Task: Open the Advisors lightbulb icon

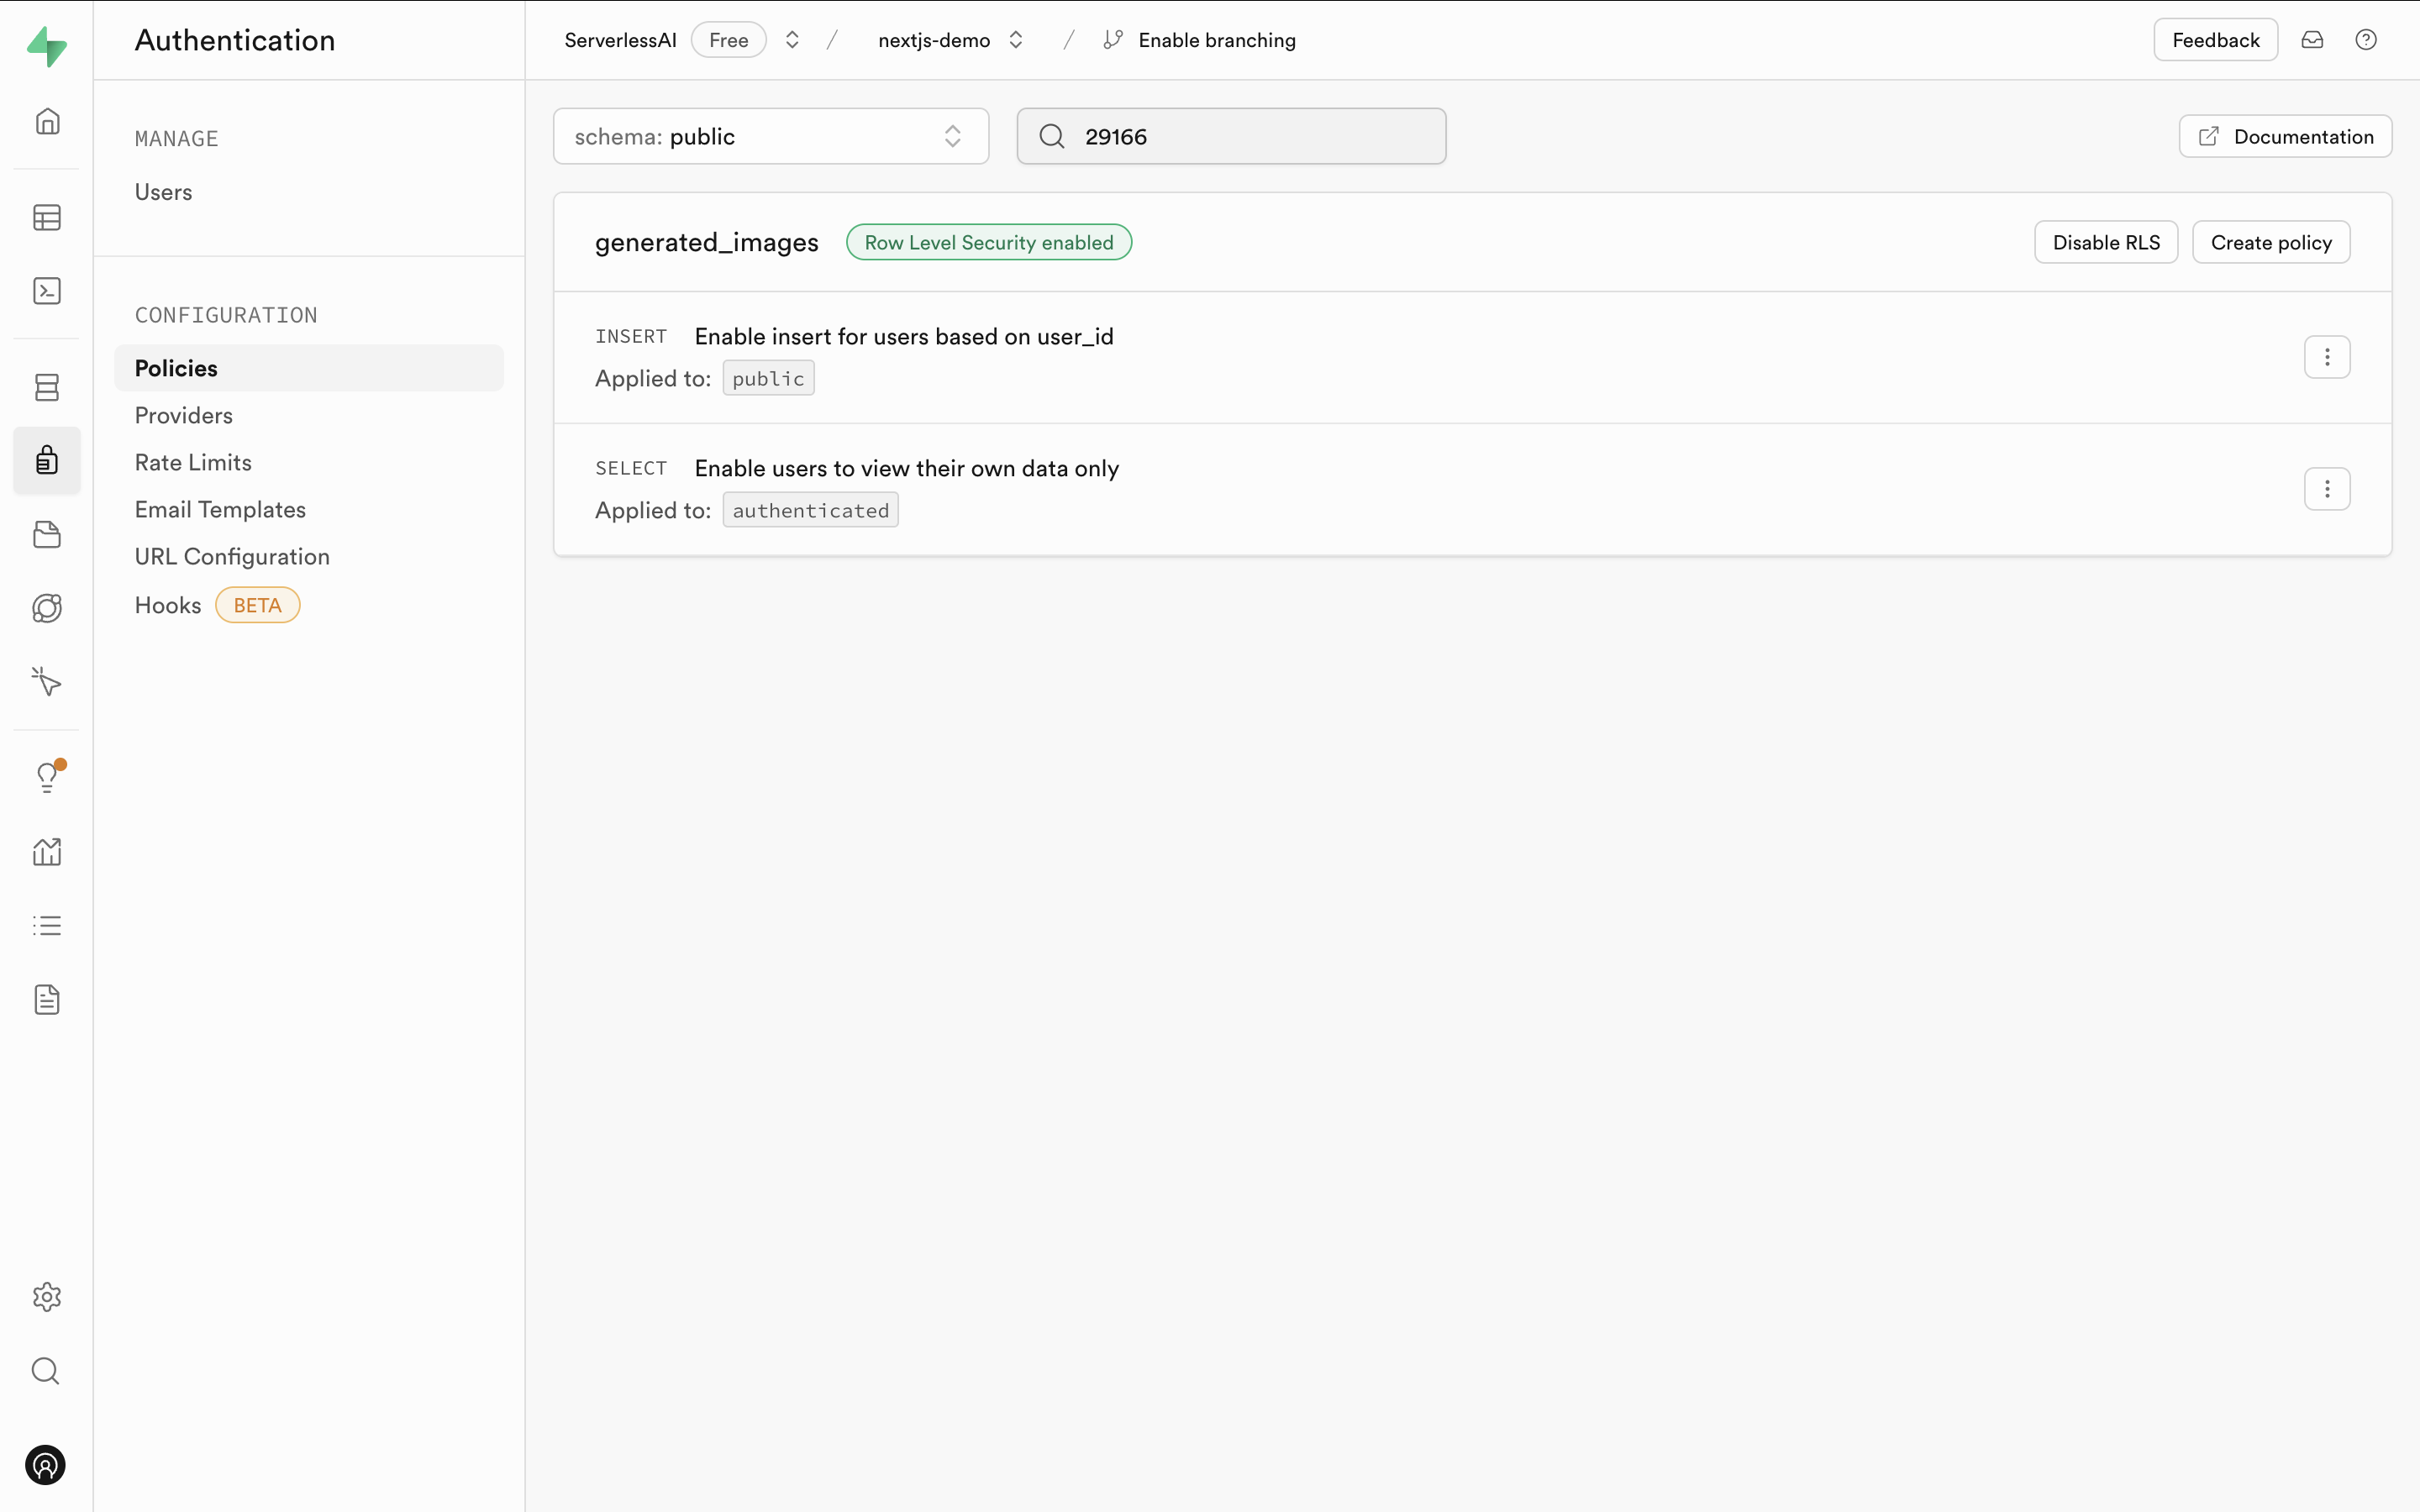Action: click(x=47, y=777)
